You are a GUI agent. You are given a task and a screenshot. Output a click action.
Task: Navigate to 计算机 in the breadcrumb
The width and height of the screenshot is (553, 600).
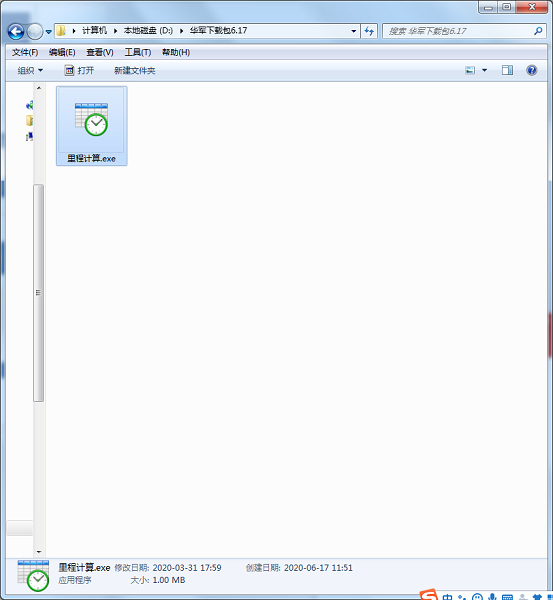(x=94, y=31)
